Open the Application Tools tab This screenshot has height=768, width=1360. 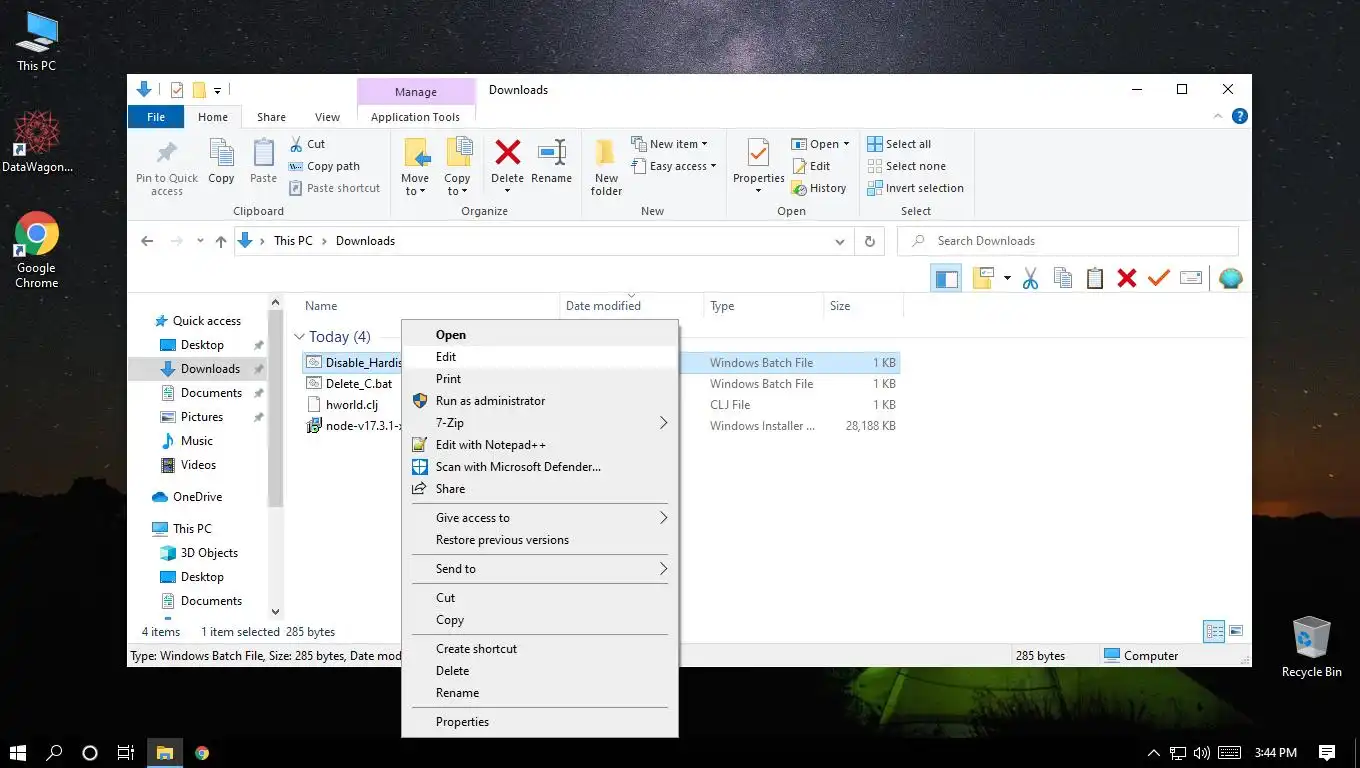pyautogui.click(x=415, y=117)
